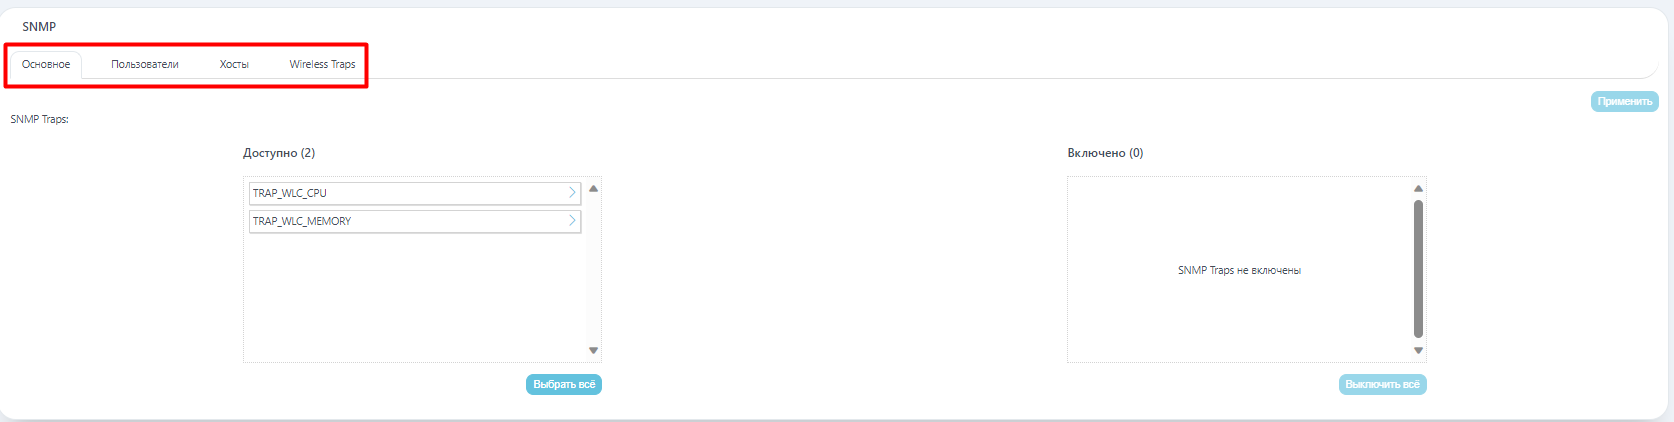Click the Доступно (2) list header

(279, 153)
